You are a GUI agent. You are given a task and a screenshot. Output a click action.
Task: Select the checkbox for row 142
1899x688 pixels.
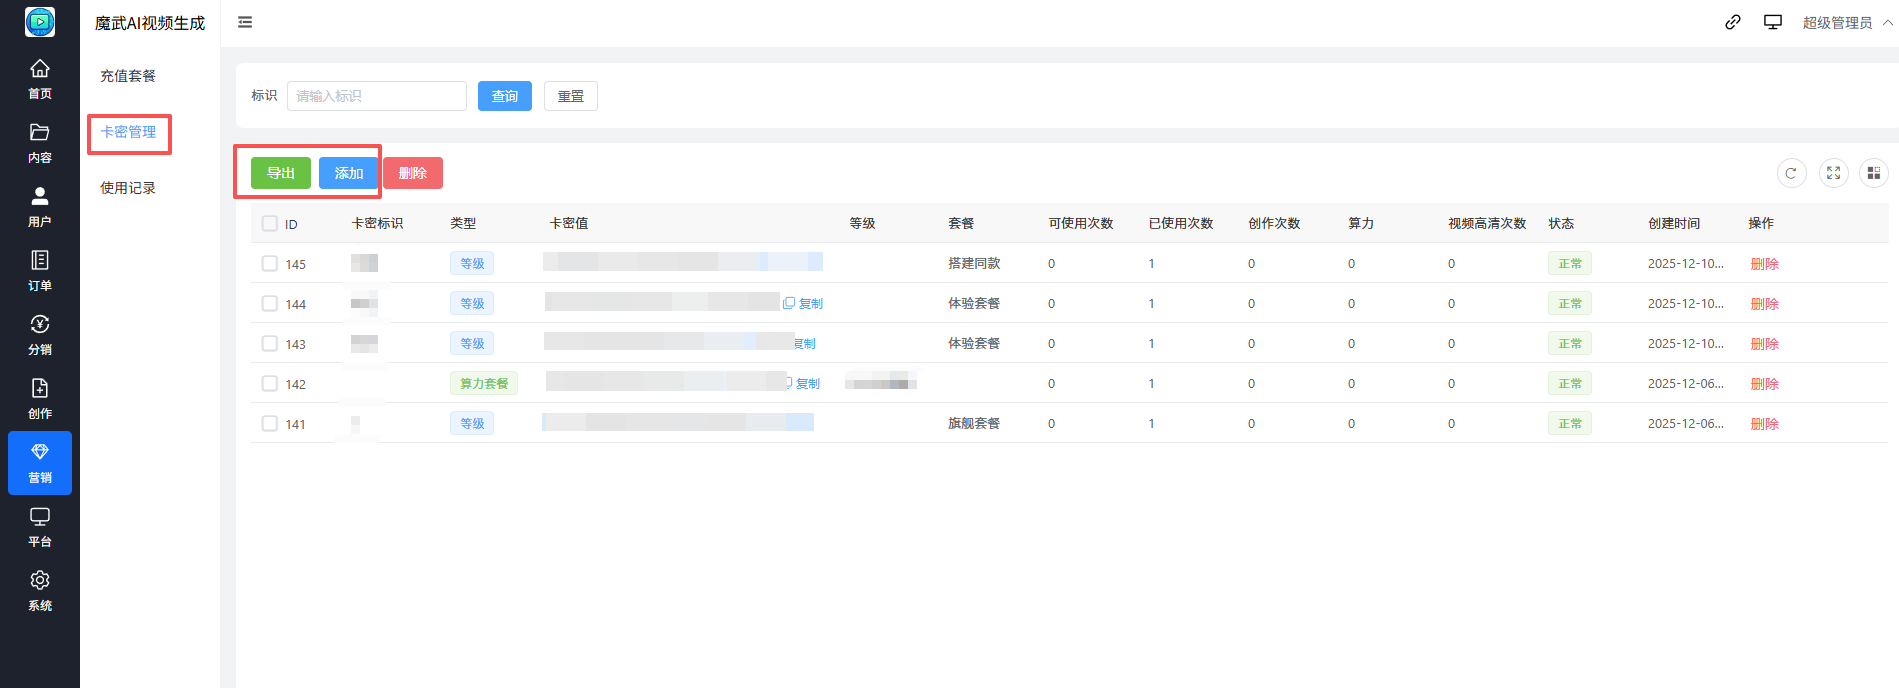[x=270, y=384]
